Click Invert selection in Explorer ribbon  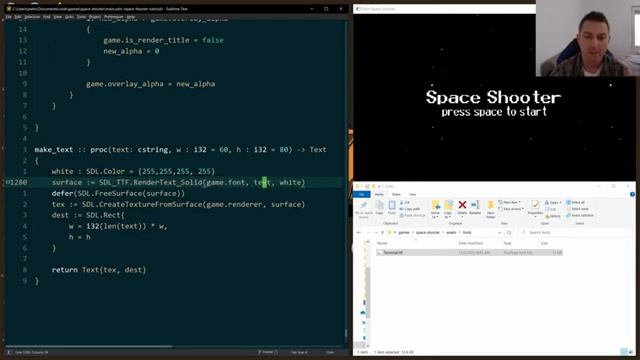click(x=580, y=216)
